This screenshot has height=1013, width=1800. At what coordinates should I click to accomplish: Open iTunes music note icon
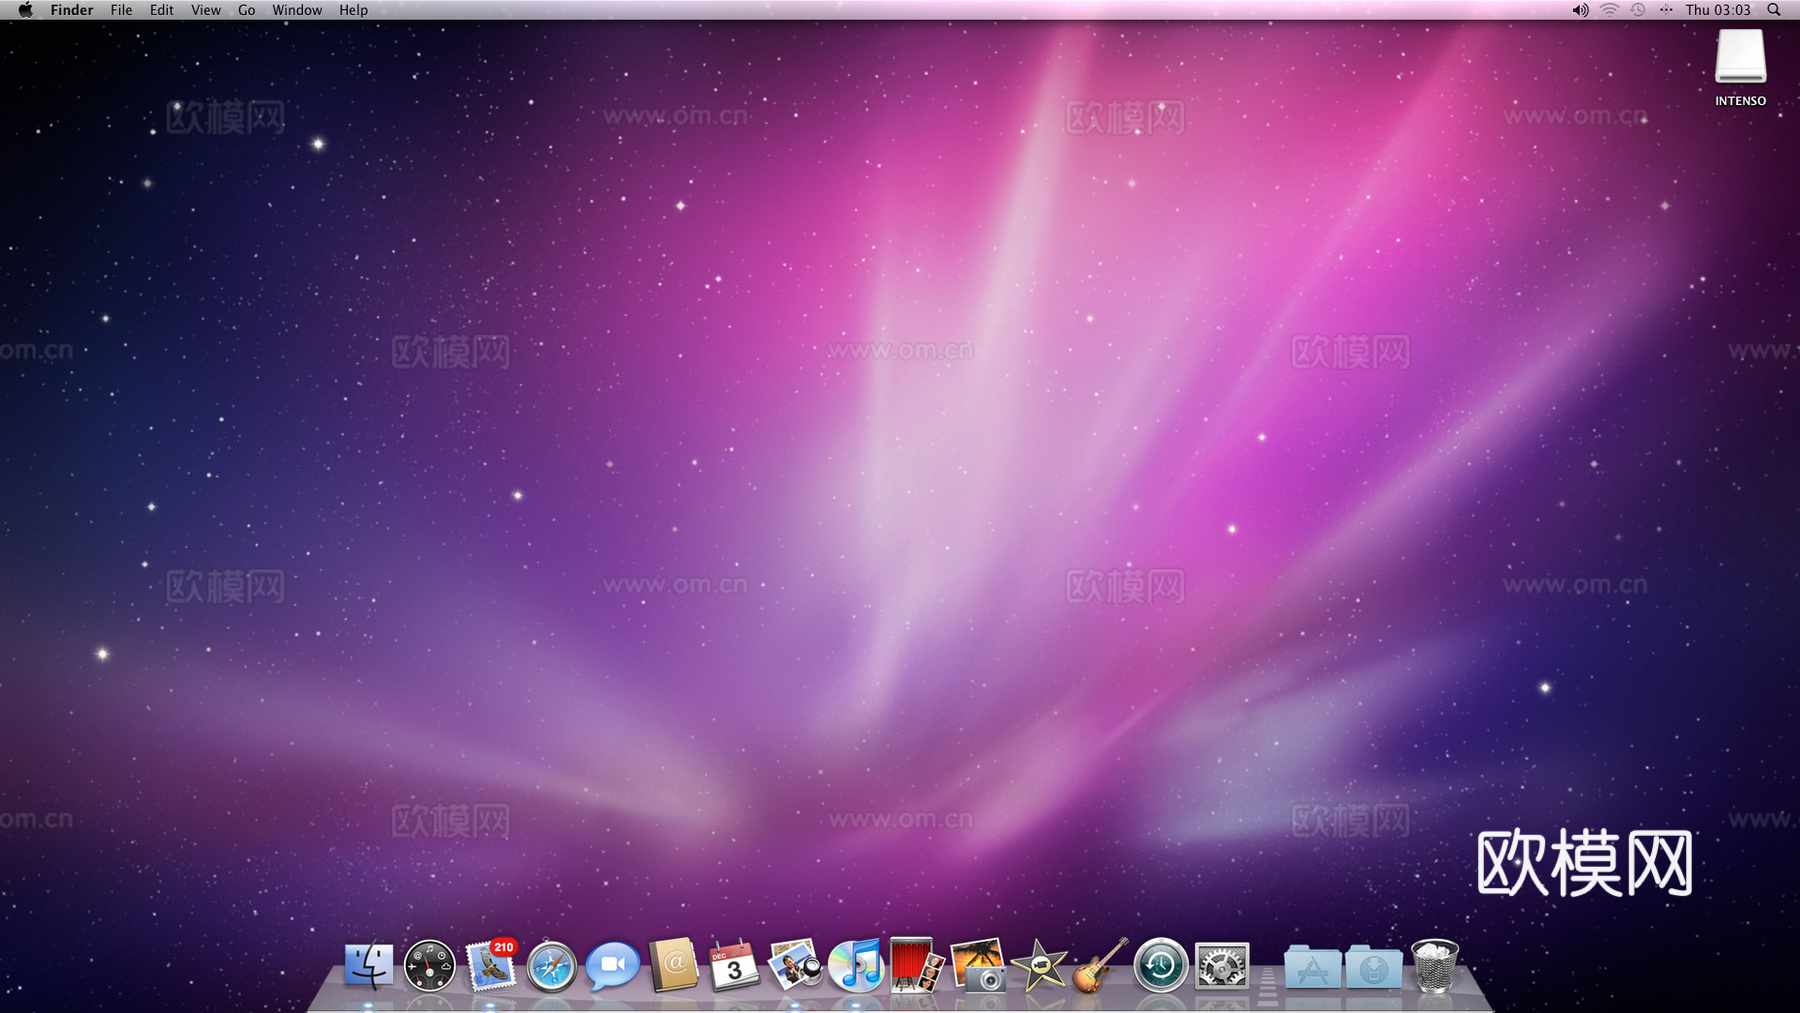[856, 966]
